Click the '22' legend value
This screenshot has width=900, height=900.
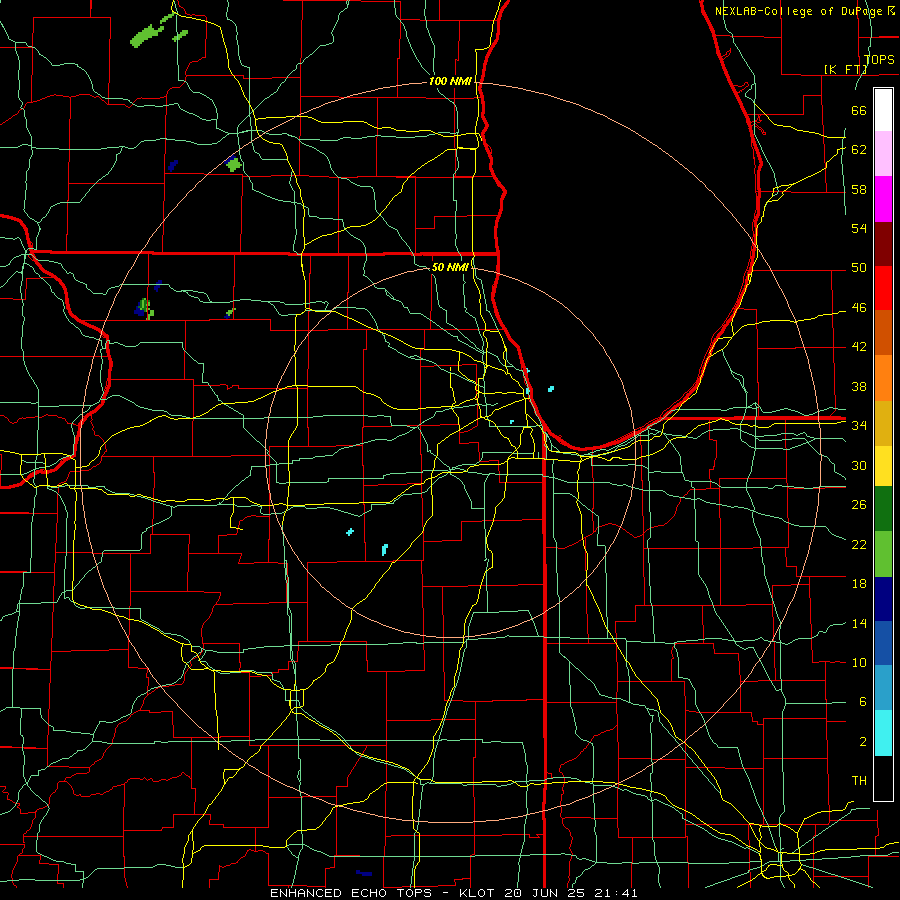(x=859, y=544)
